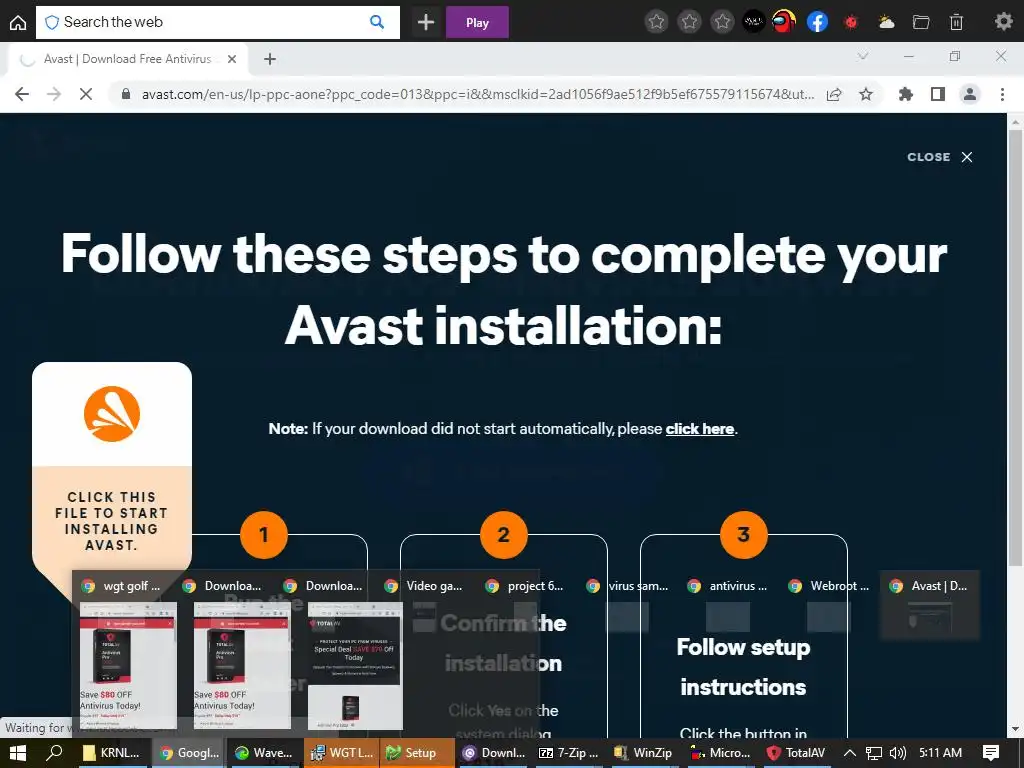
Task: Open the second 'Downloa...' window thumbnail
Action: [x=242, y=665]
